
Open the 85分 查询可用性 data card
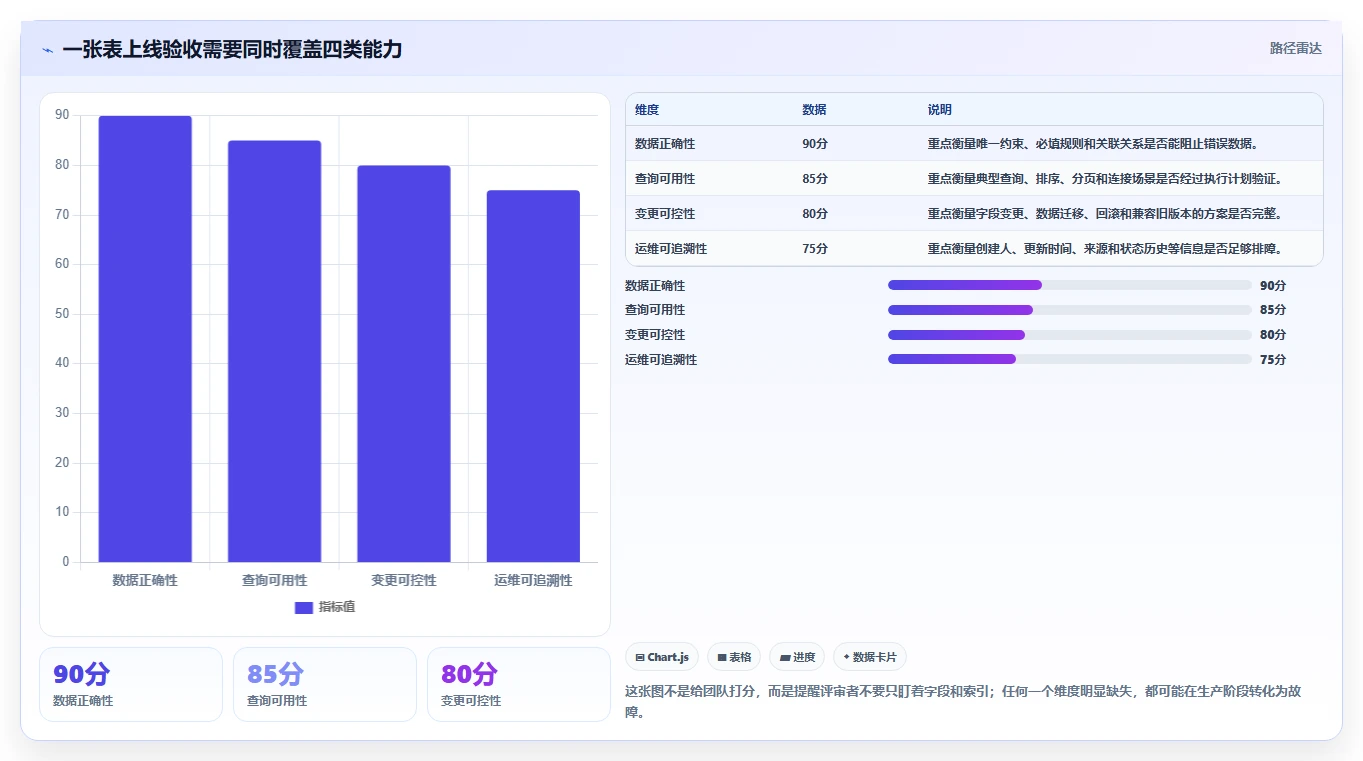[x=325, y=684]
